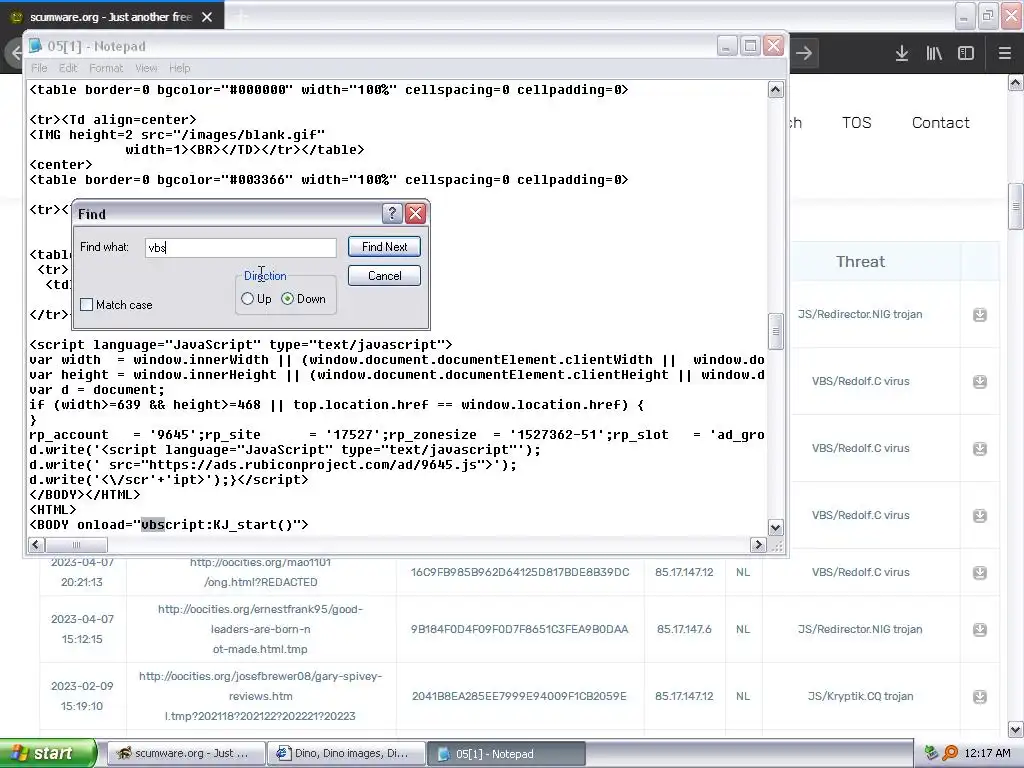The width and height of the screenshot is (1024, 768).
Task: Switch to the scumware.org browser tab
Action: click(111, 17)
